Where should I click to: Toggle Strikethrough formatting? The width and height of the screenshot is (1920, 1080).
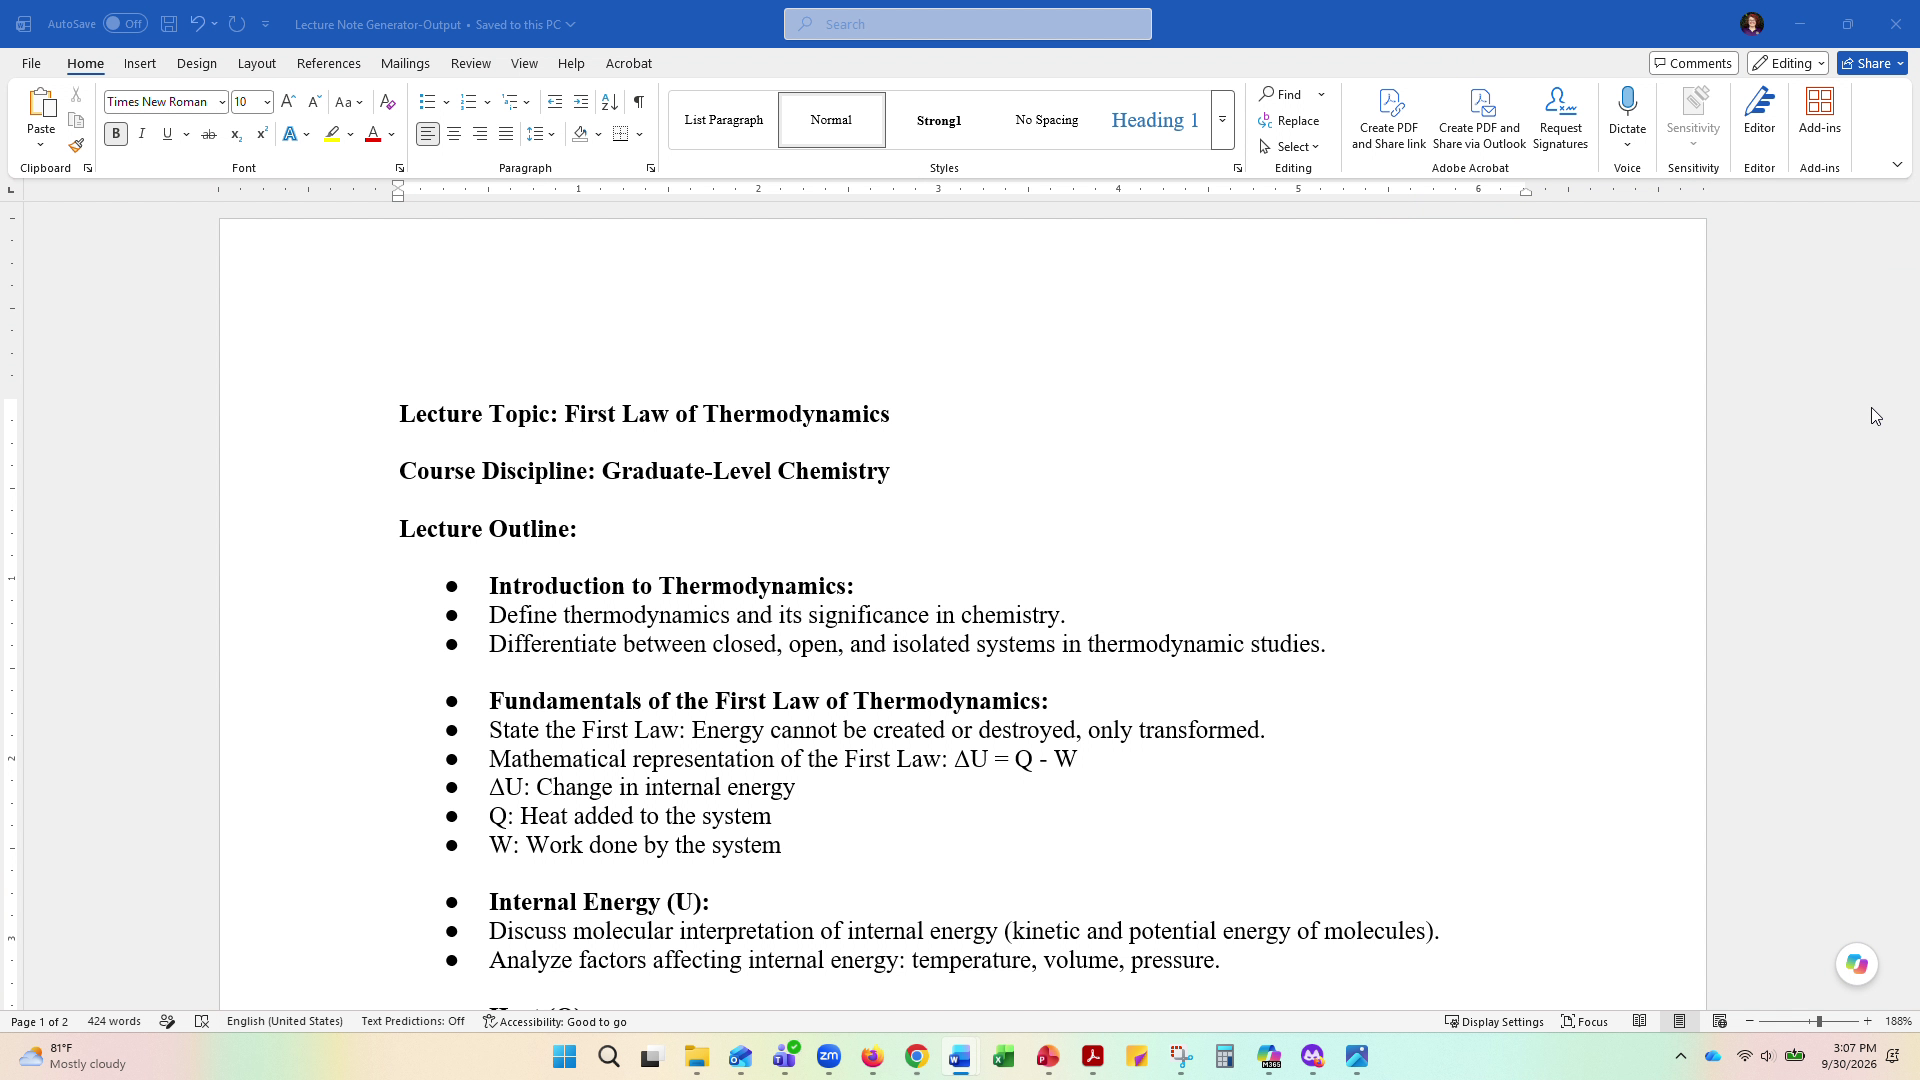pyautogui.click(x=208, y=134)
